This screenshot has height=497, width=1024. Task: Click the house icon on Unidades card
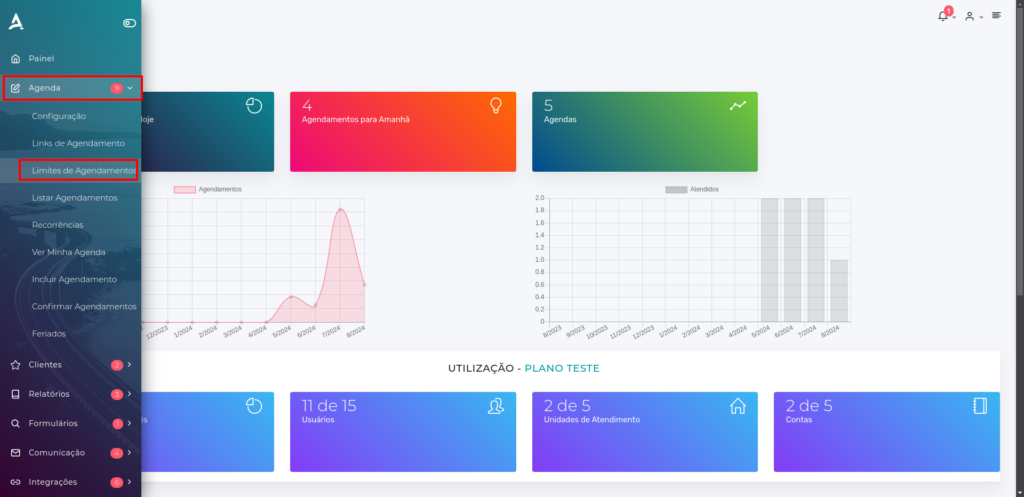737,406
